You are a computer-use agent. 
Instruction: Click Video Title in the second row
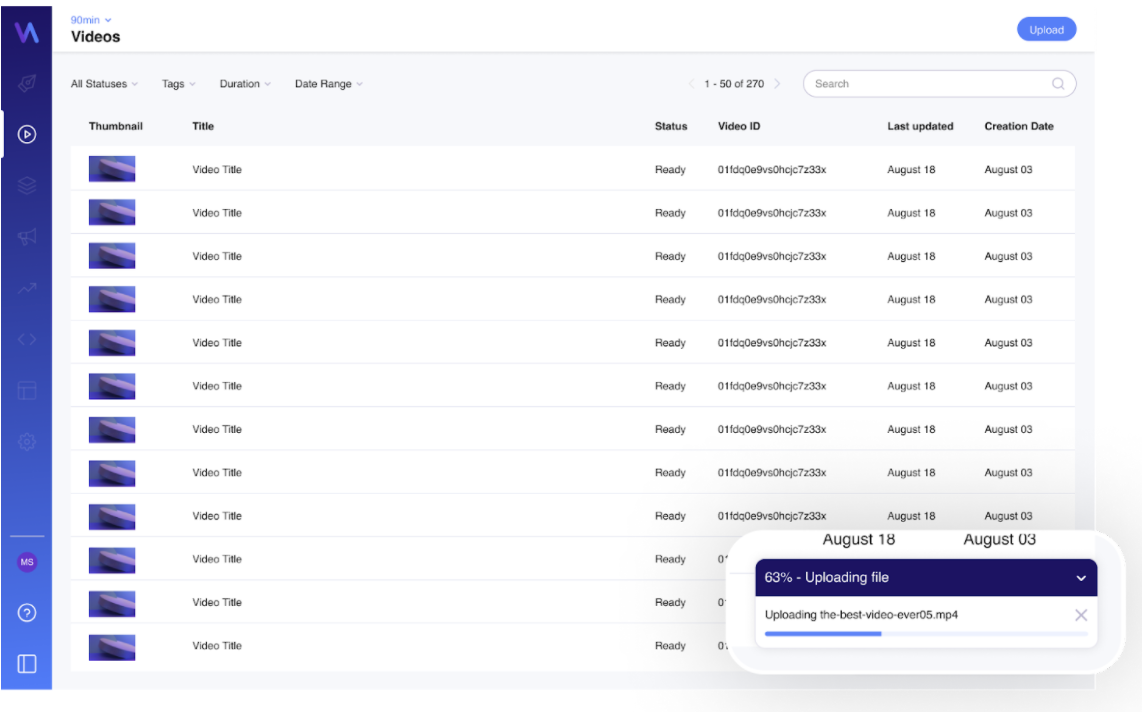click(217, 213)
